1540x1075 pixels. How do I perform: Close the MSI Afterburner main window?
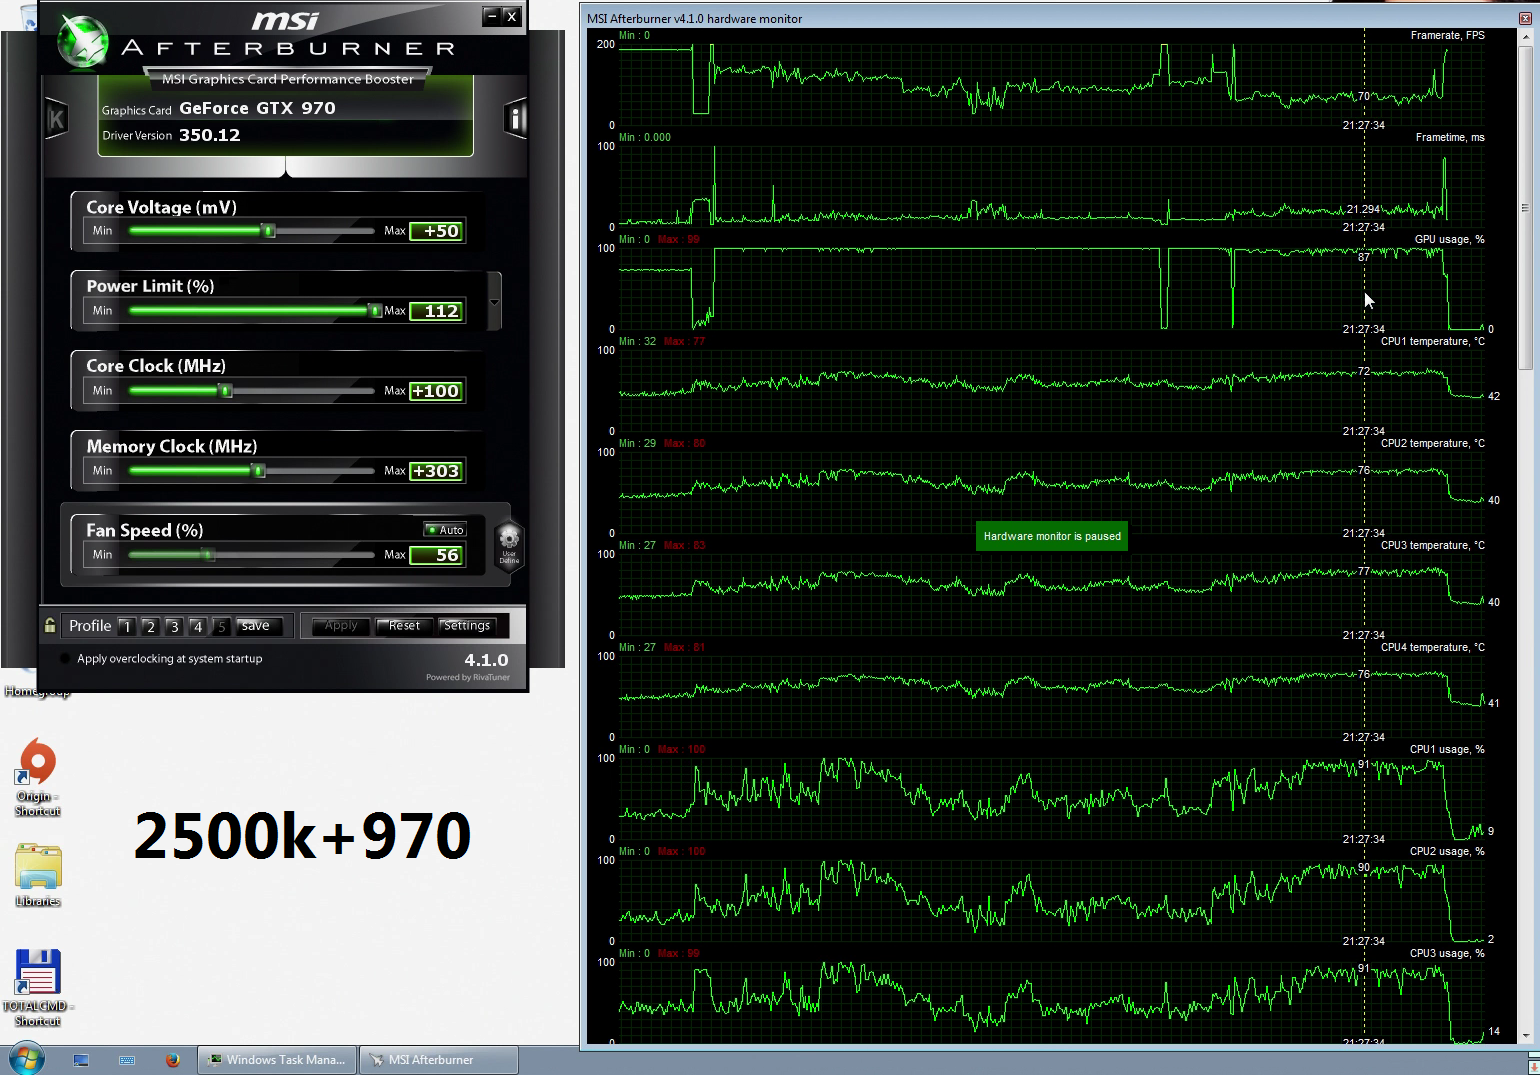point(511,16)
